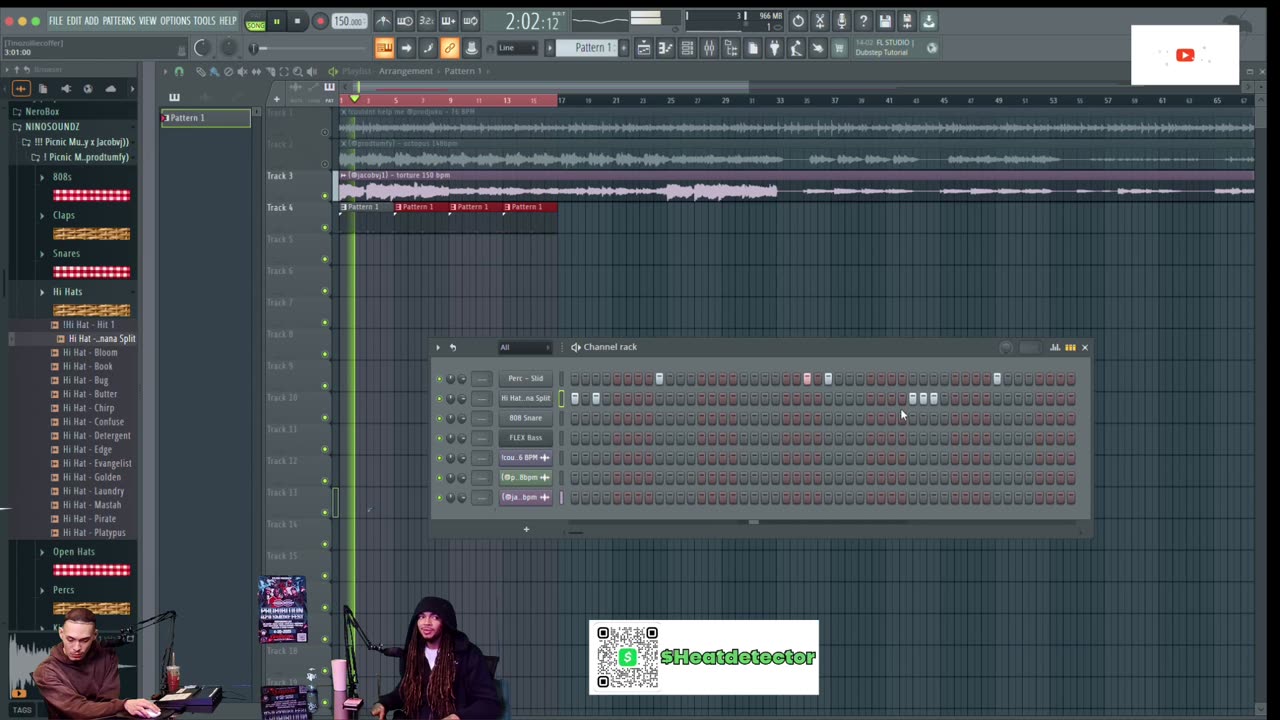This screenshot has width=1280, height=720.
Task: Click the 808 Snare channel button
Action: 525,418
